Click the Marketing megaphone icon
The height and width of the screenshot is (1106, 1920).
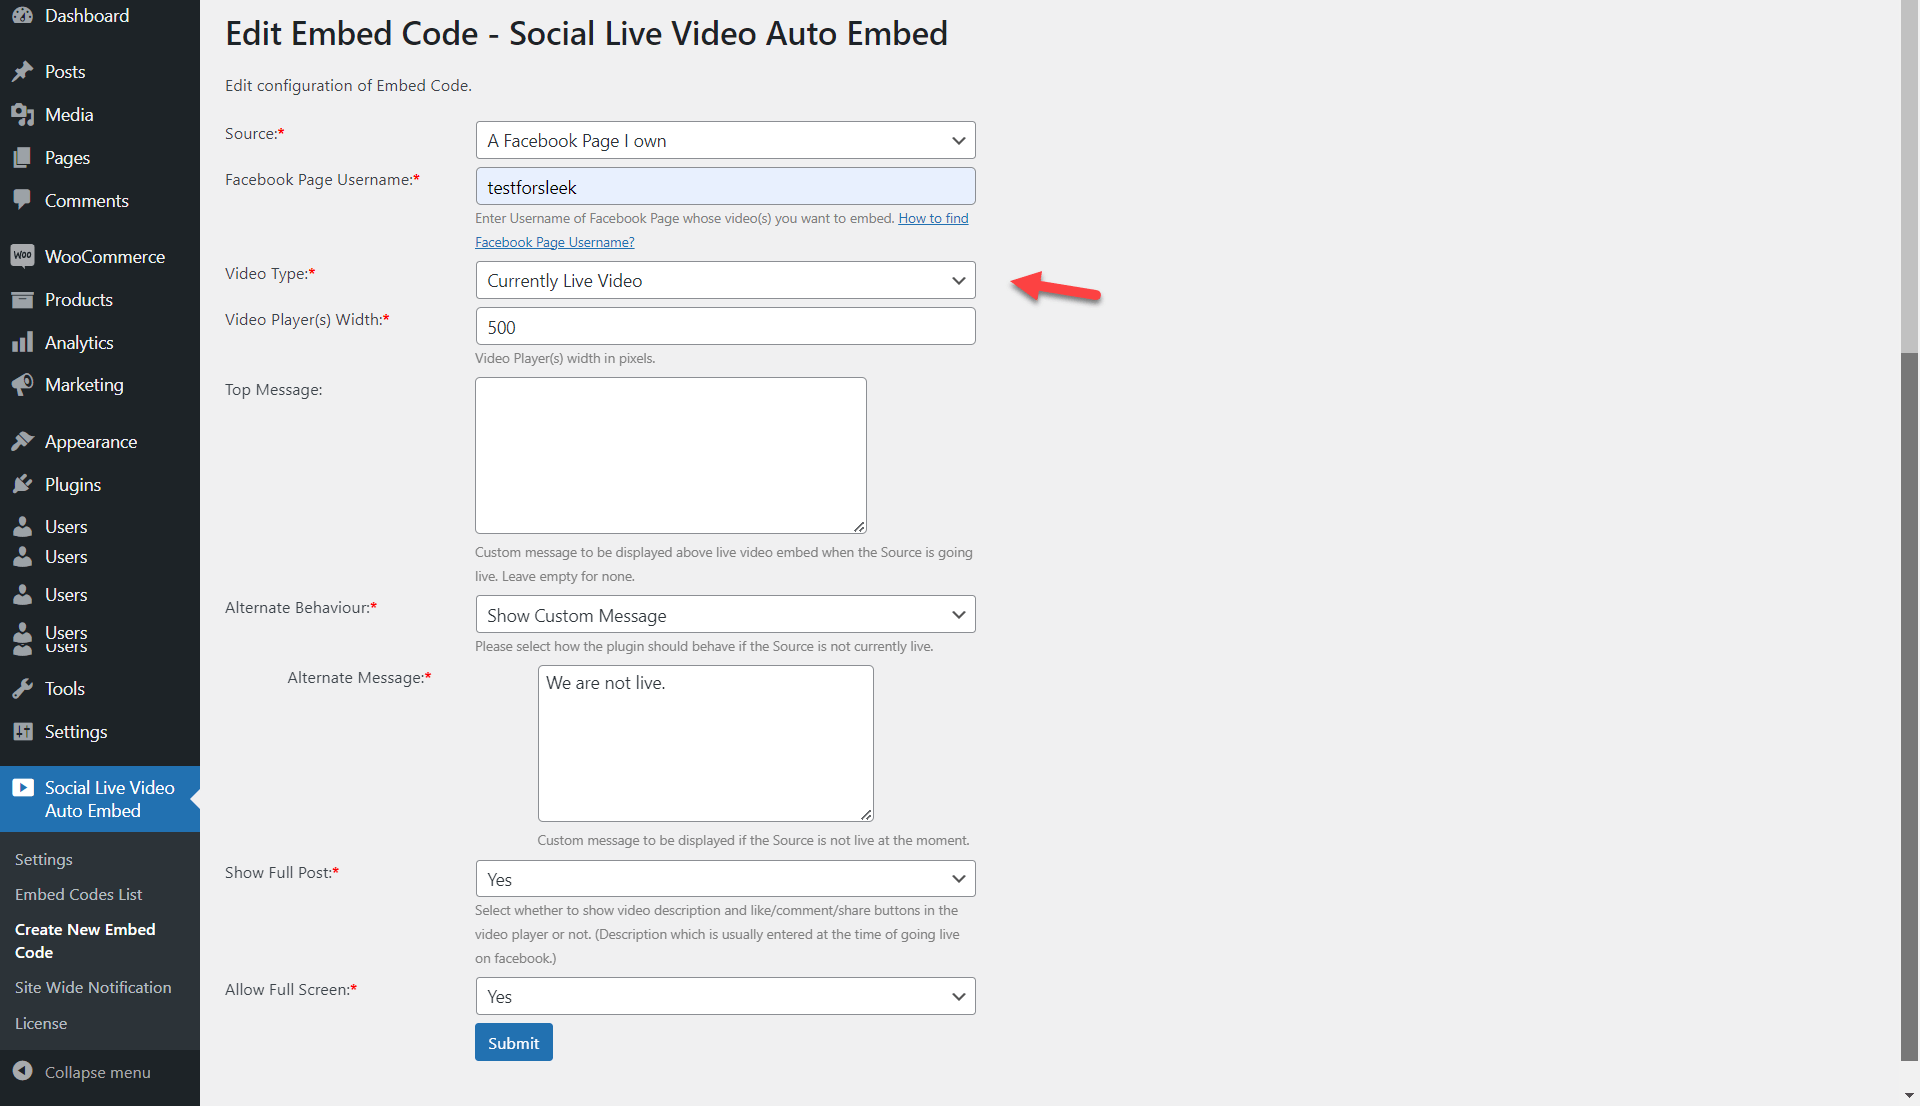point(22,385)
